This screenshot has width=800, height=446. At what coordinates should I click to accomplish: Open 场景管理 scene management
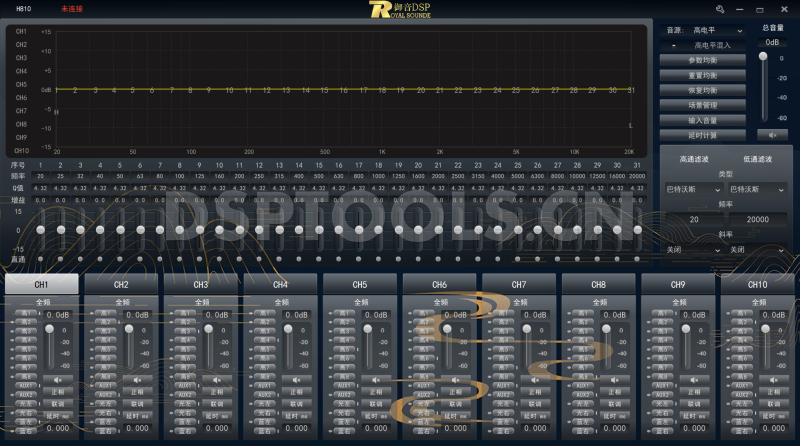pyautogui.click(x=703, y=105)
